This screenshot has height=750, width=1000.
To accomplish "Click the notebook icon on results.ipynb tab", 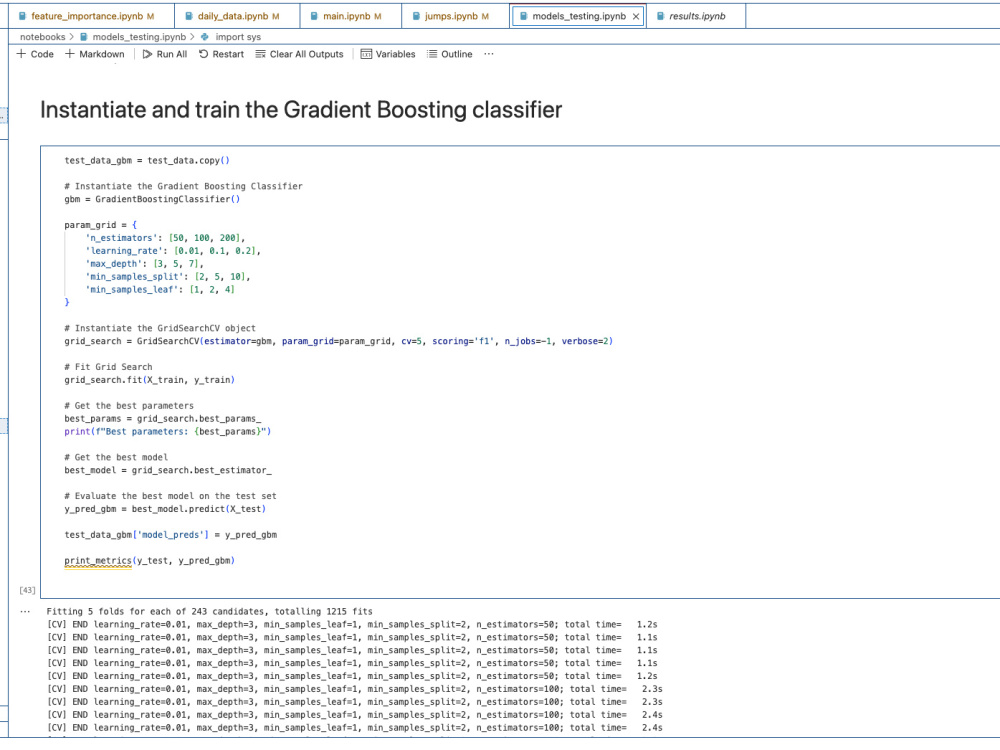I will 660,16.
